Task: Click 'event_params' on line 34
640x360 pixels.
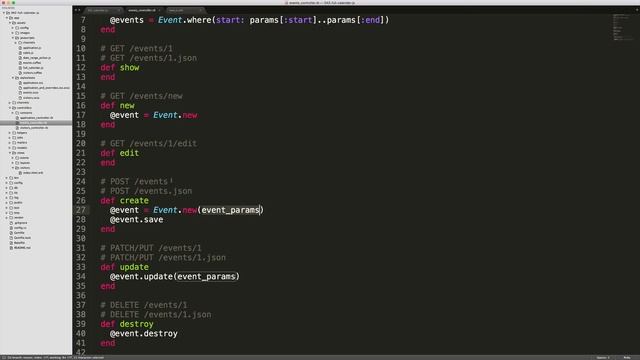Action: pyautogui.click(x=206, y=277)
